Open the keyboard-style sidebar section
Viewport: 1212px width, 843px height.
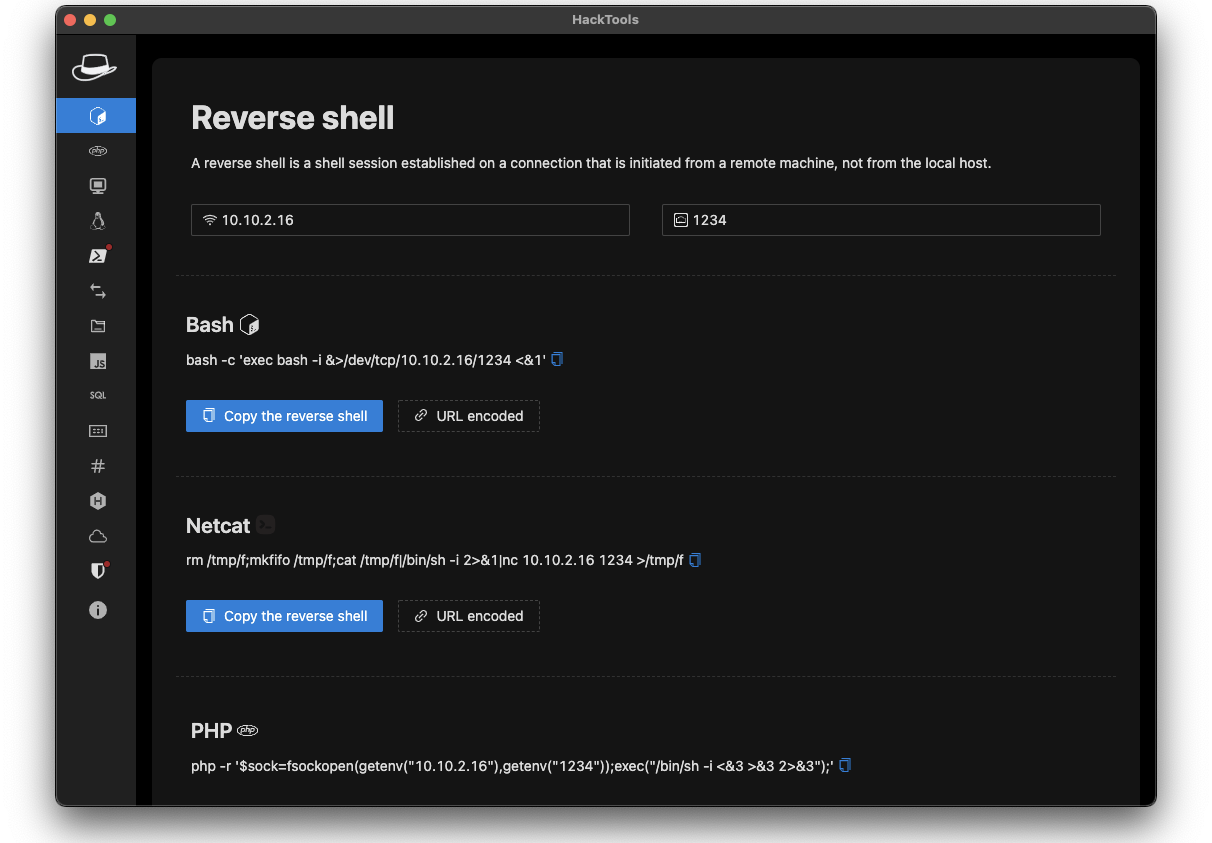click(x=97, y=431)
